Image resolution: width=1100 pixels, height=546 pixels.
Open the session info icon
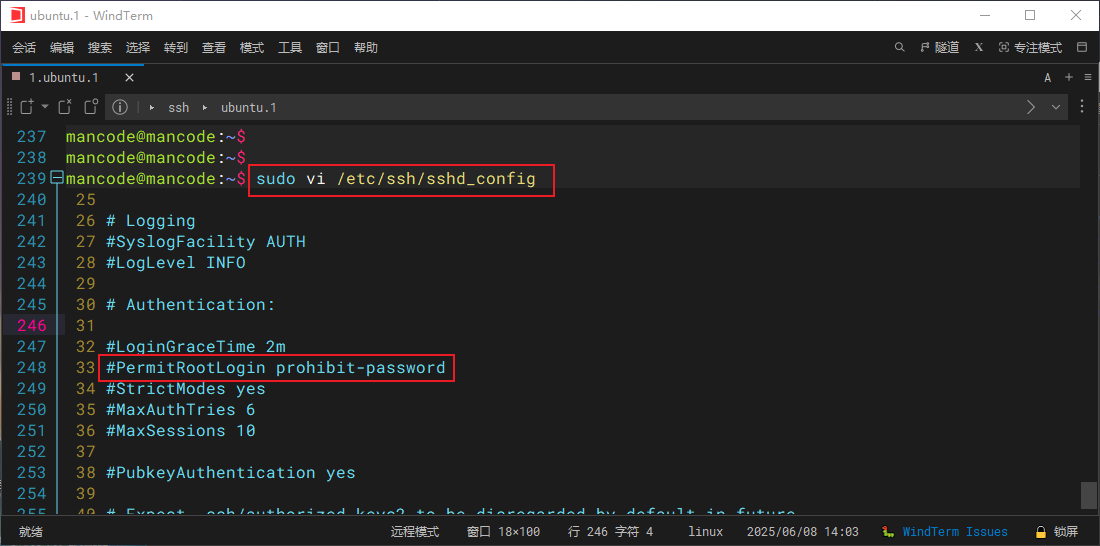(x=120, y=107)
